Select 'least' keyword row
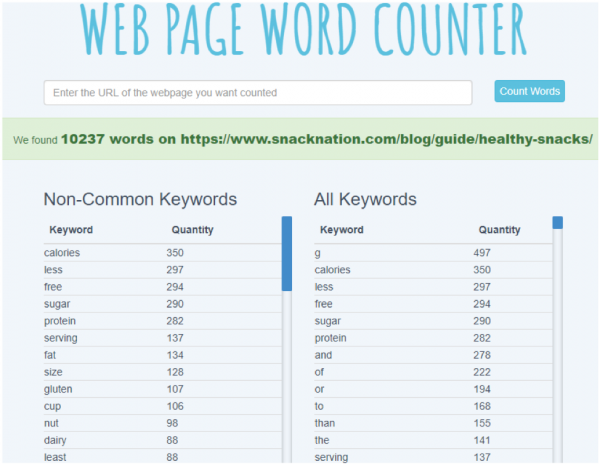This screenshot has width=600, height=464. 163,456
